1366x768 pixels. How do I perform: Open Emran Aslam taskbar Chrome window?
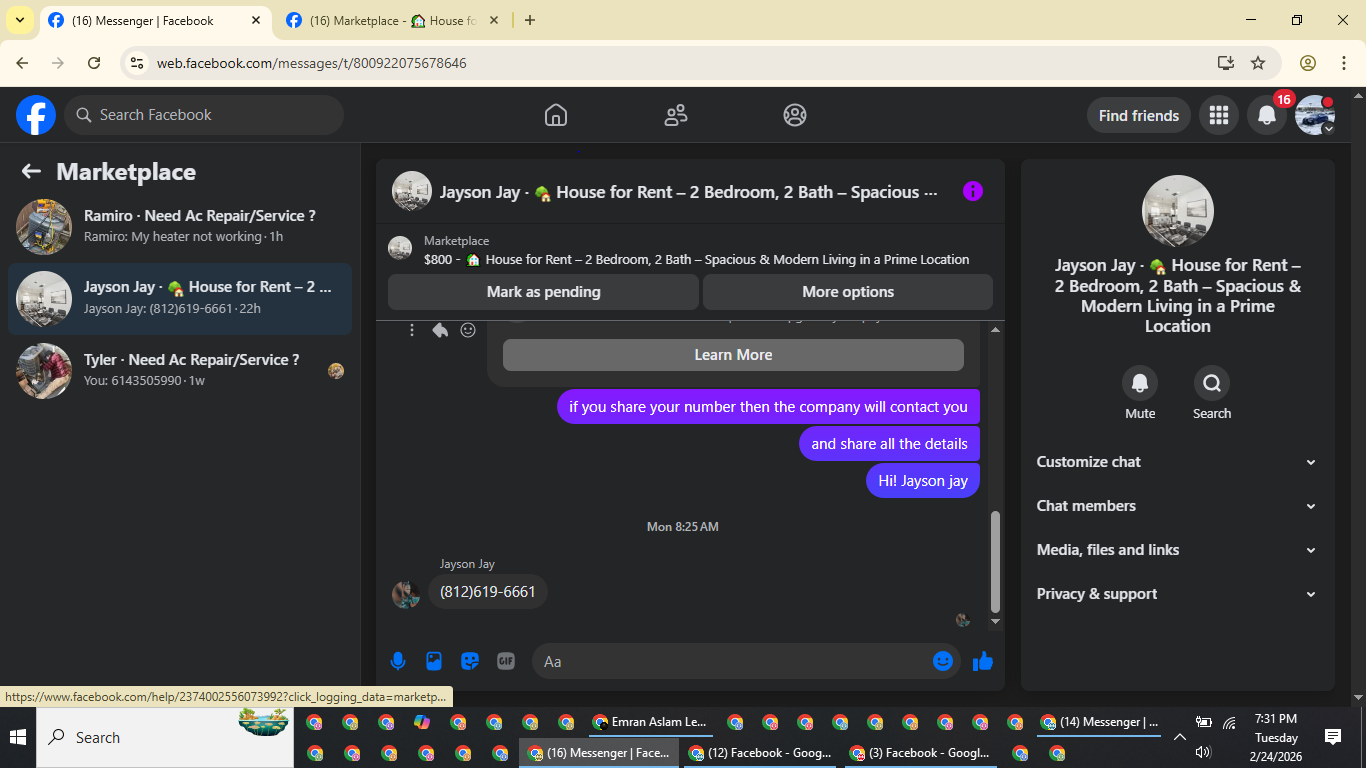click(650, 722)
